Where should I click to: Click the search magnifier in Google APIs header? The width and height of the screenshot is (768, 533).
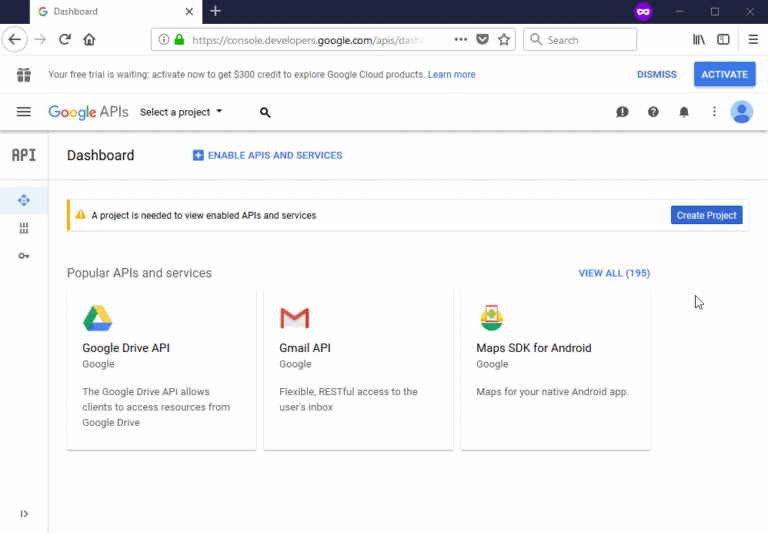[x=265, y=112]
